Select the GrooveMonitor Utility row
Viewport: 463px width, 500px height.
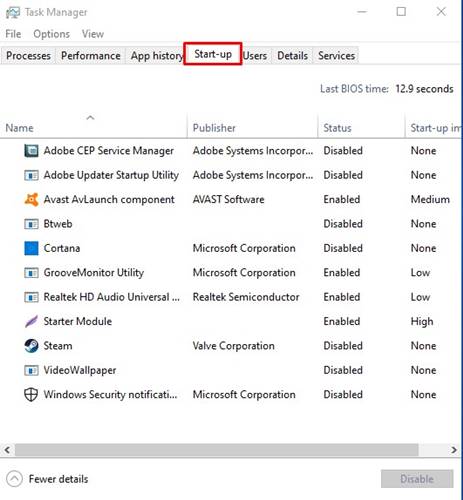tap(230, 273)
